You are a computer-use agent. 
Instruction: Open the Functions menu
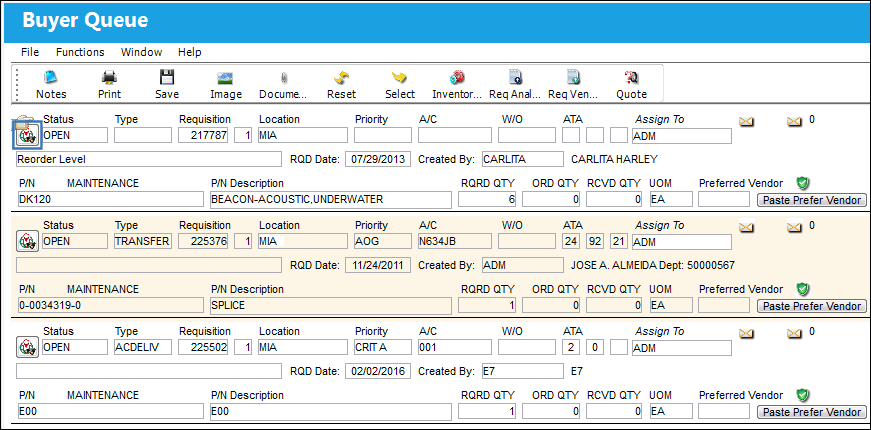click(x=80, y=52)
